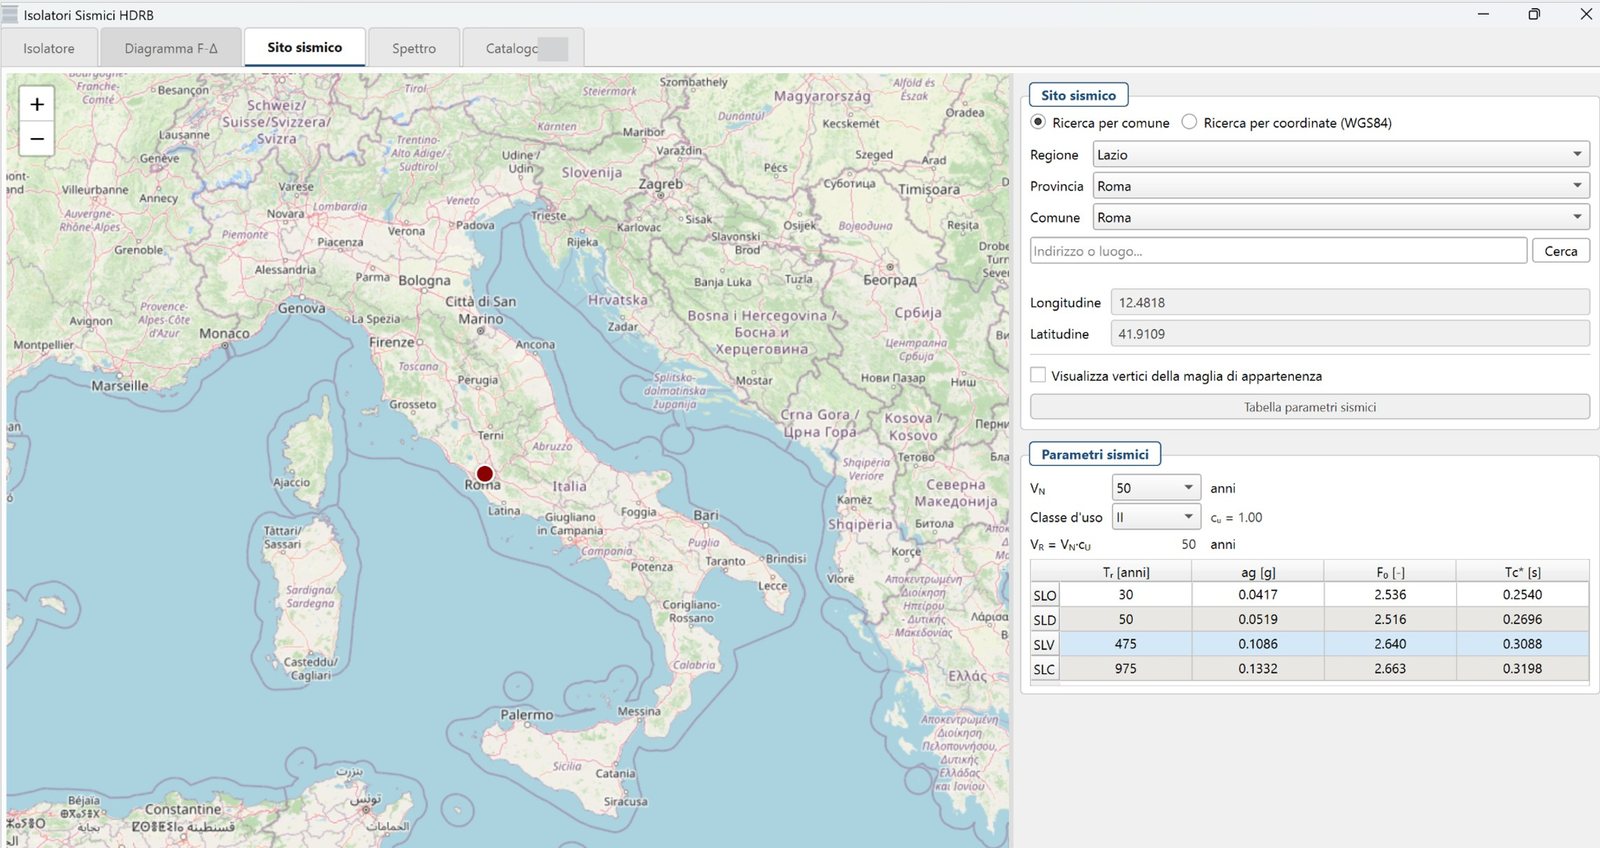Click the Latitudine field showing 41.9109
The height and width of the screenshot is (848, 1600).
(x=1350, y=334)
